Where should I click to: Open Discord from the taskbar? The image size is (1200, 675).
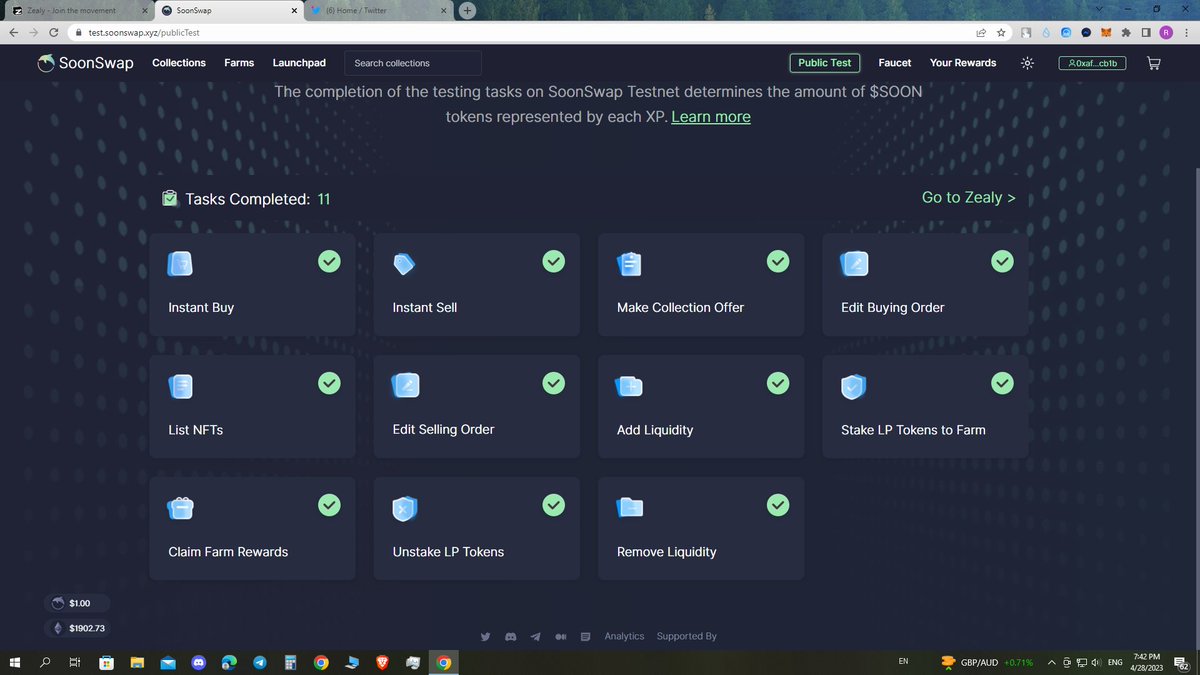tap(198, 662)
